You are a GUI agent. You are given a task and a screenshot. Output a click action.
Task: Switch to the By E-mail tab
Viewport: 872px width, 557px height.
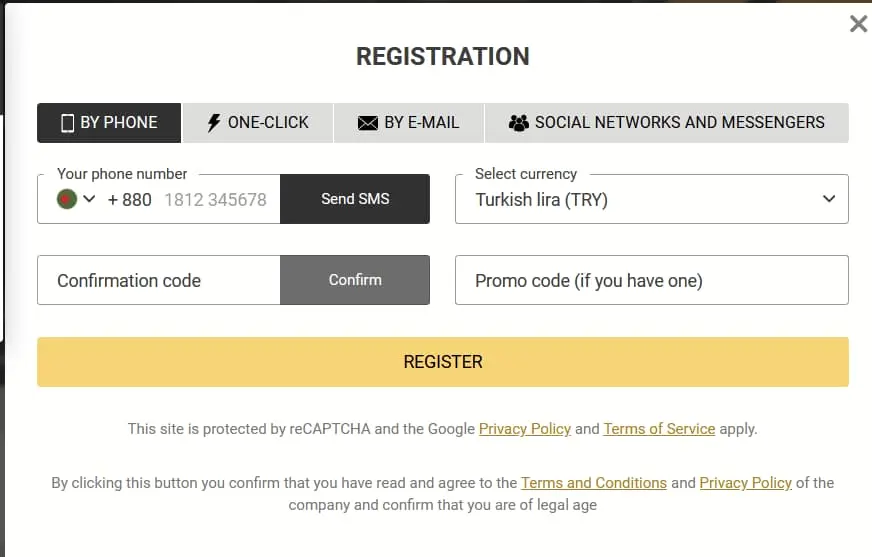pyautogui.click(x=409, y=123)
